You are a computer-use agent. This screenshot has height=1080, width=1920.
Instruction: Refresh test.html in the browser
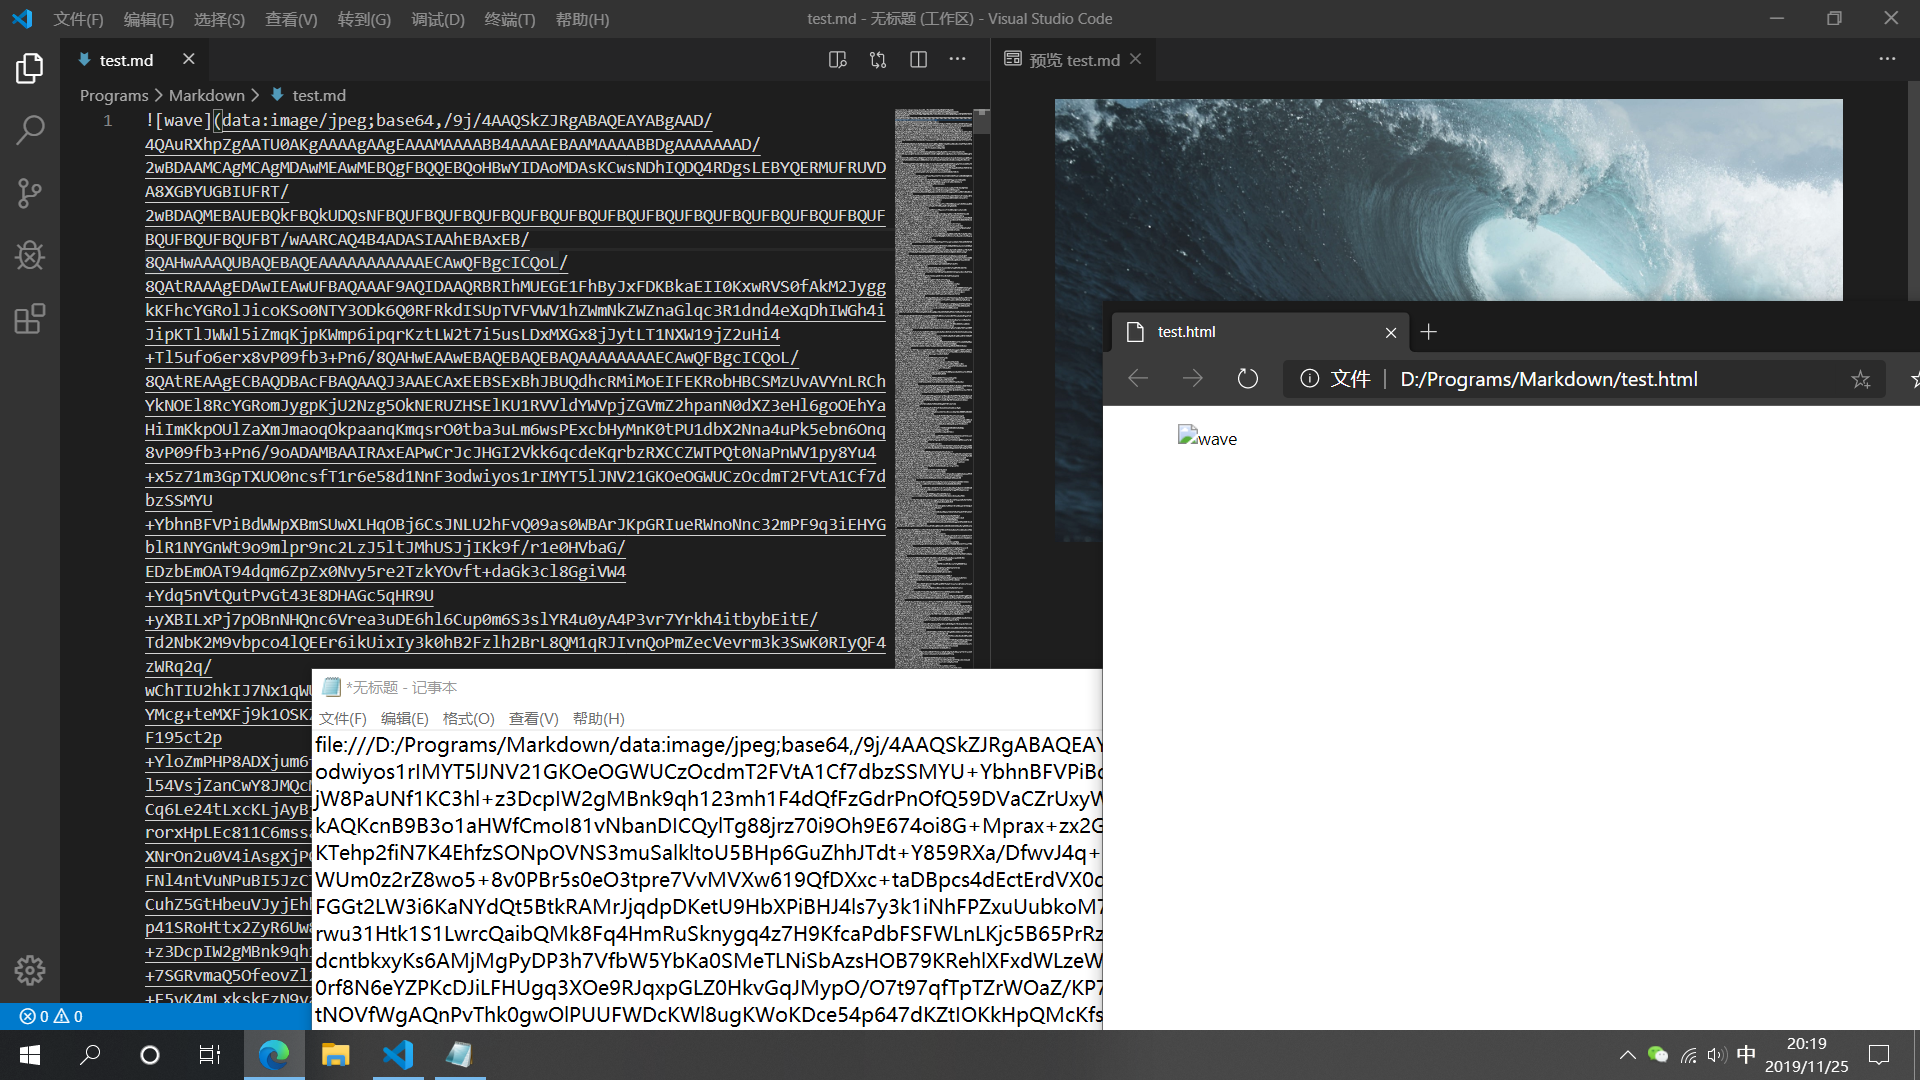[x=1246, y=379]
